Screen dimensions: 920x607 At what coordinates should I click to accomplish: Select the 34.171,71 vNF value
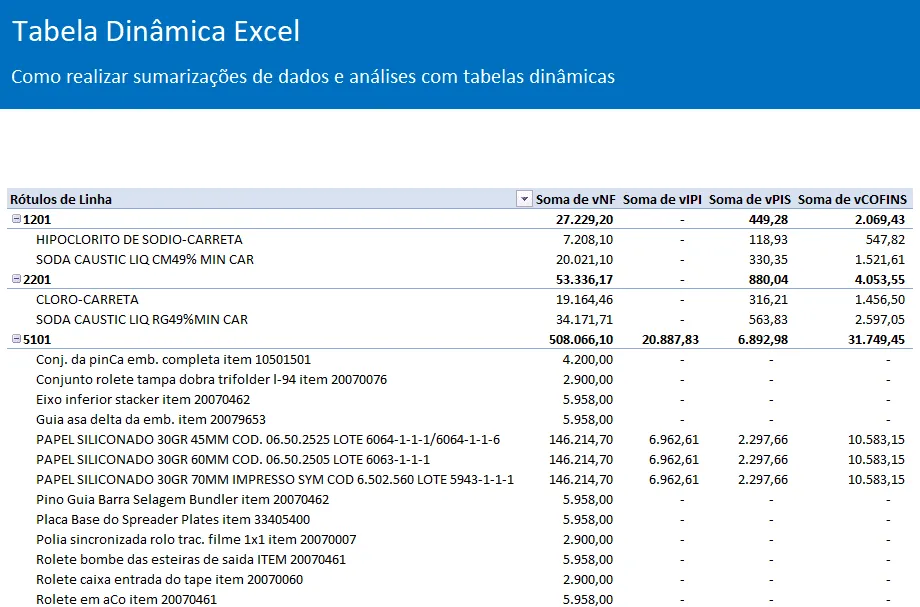tap(584, 320)
